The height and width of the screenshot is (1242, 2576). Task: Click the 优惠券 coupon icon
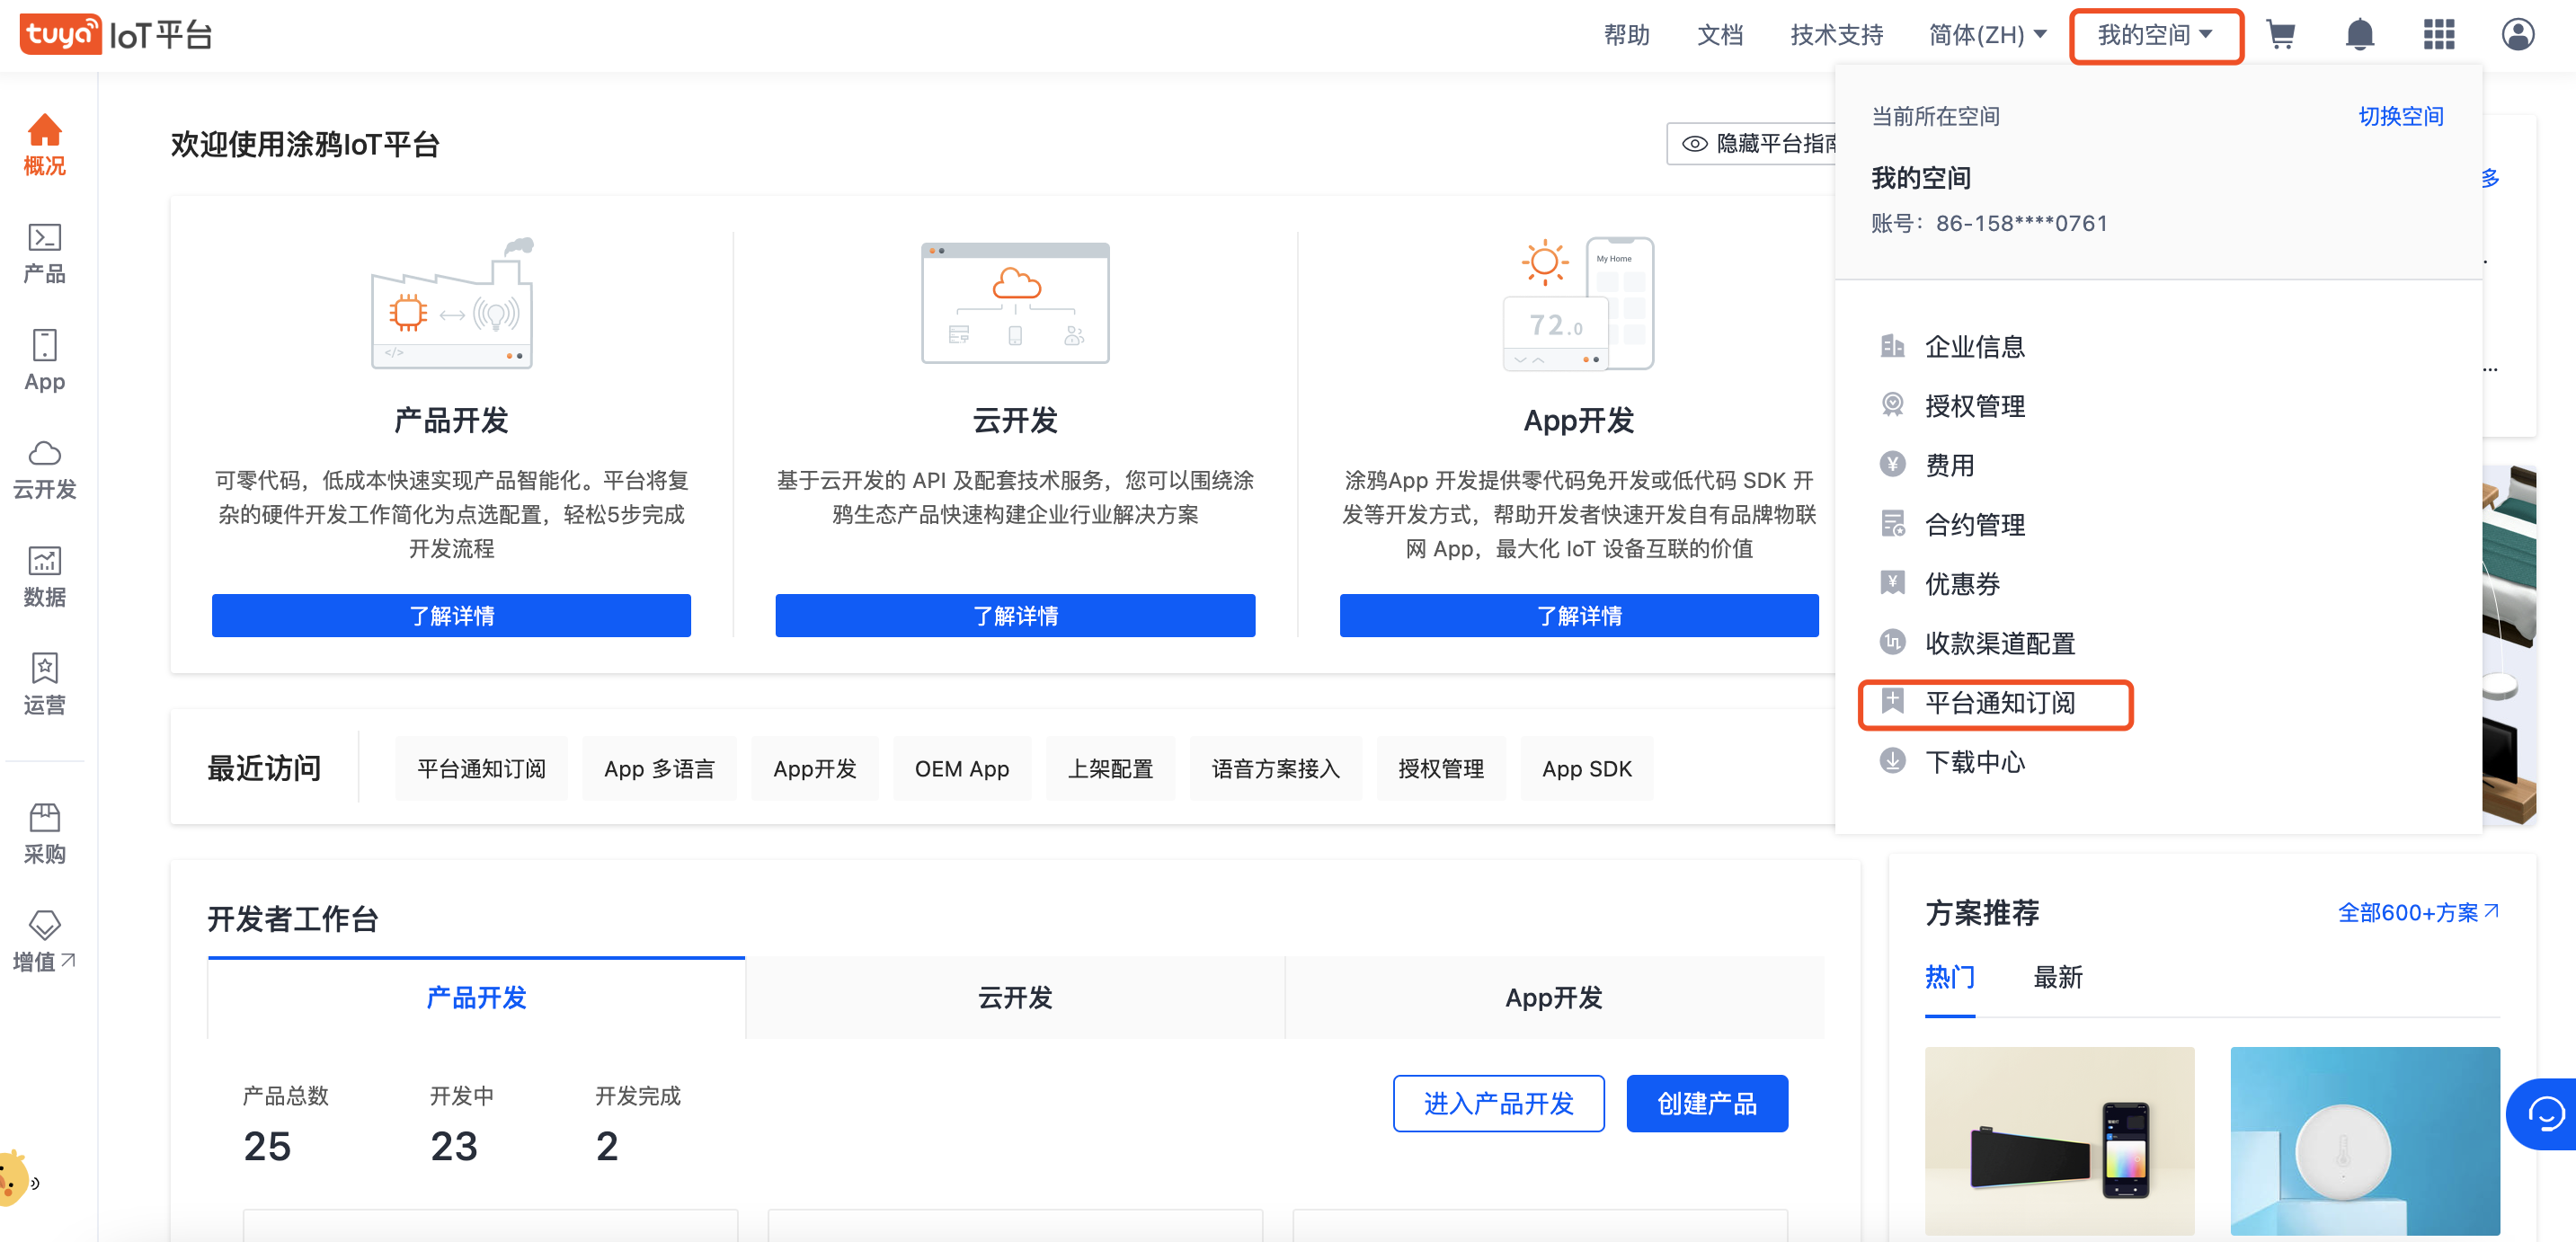pos(1892,583)
